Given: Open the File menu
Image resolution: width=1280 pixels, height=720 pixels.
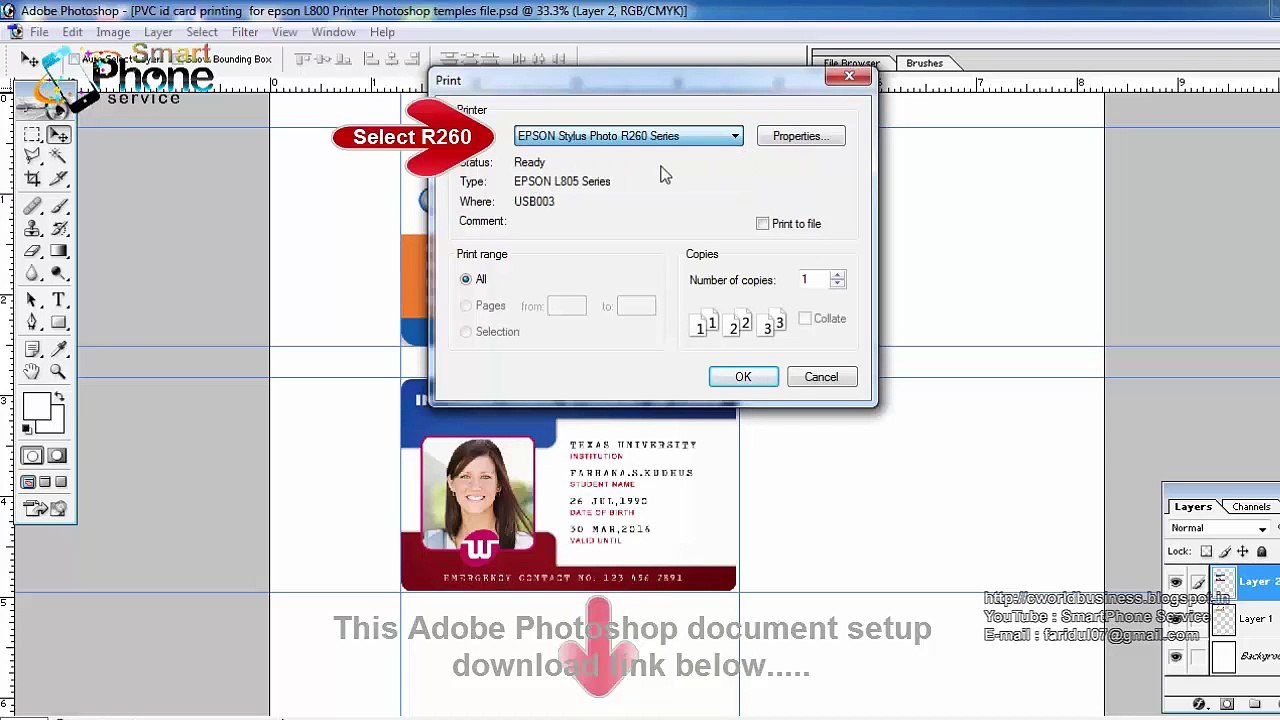Looking at the screenshot, I should (x=39, y=32).
